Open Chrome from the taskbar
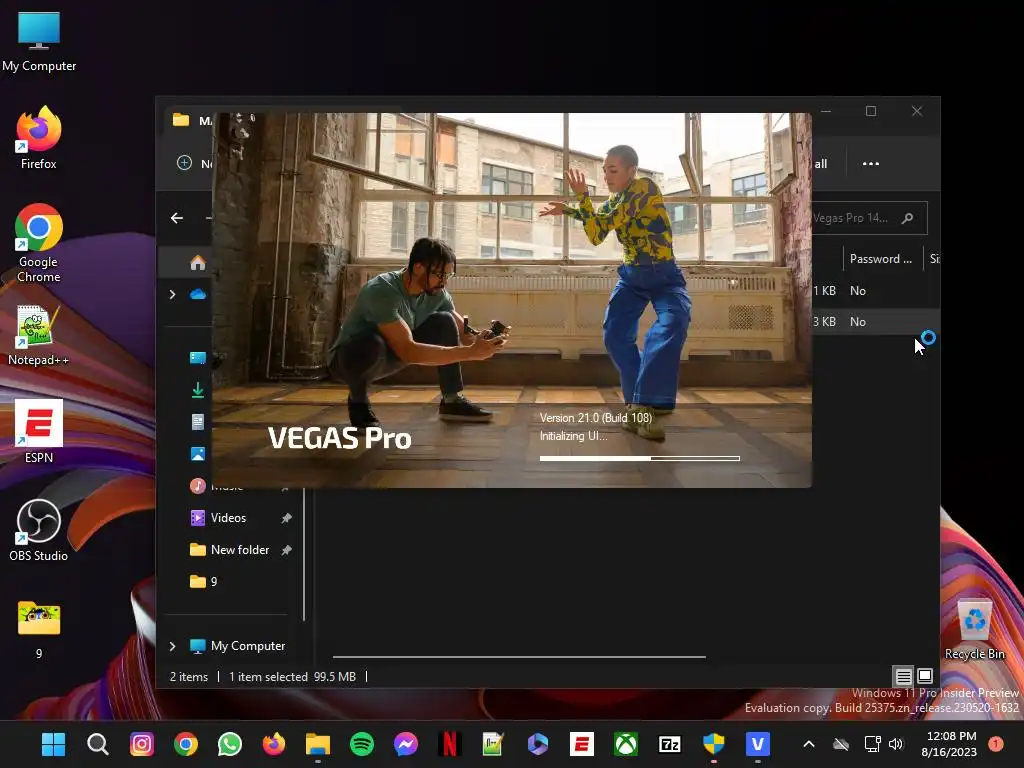The image size is (1024, 768). pyautogui.click(x=185, y=744)
